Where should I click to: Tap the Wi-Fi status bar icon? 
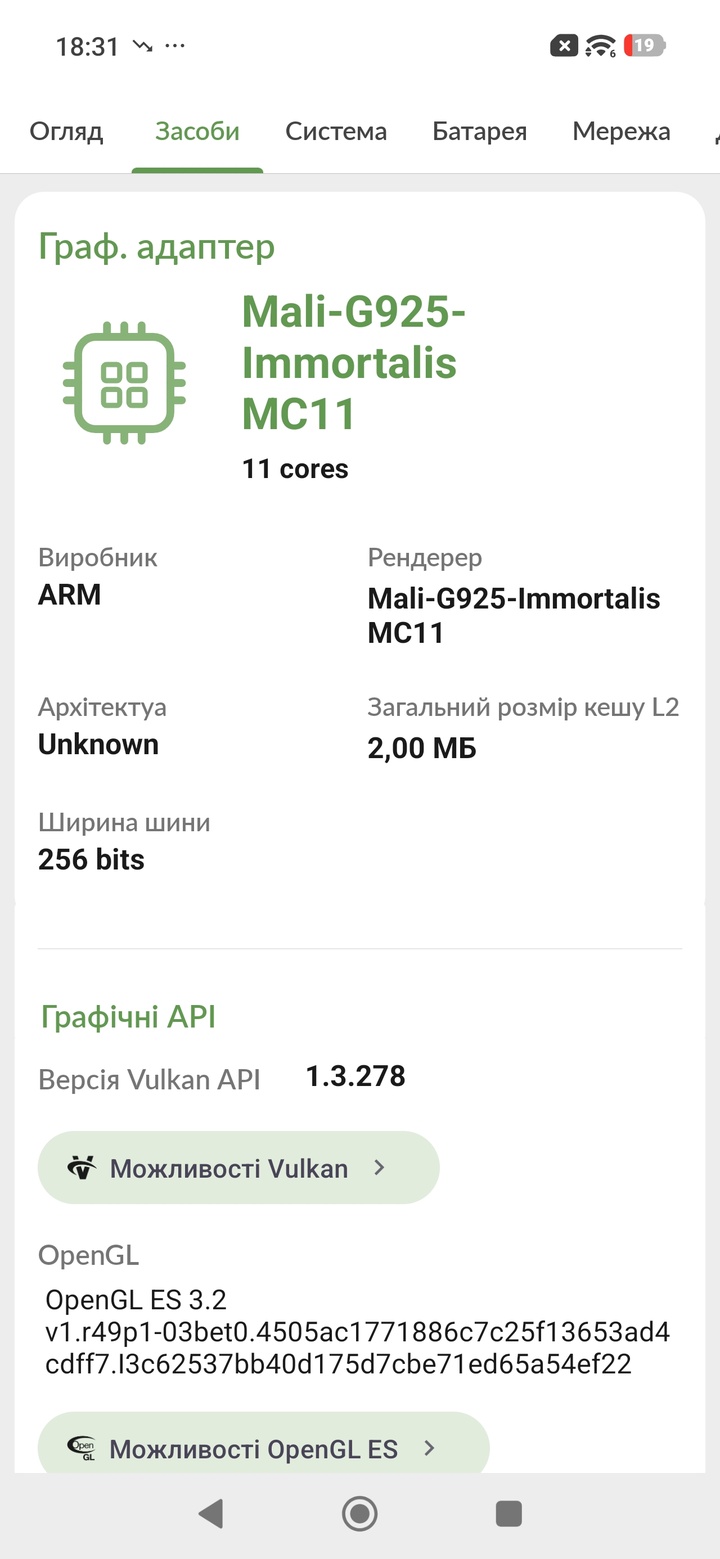point(600,45)
